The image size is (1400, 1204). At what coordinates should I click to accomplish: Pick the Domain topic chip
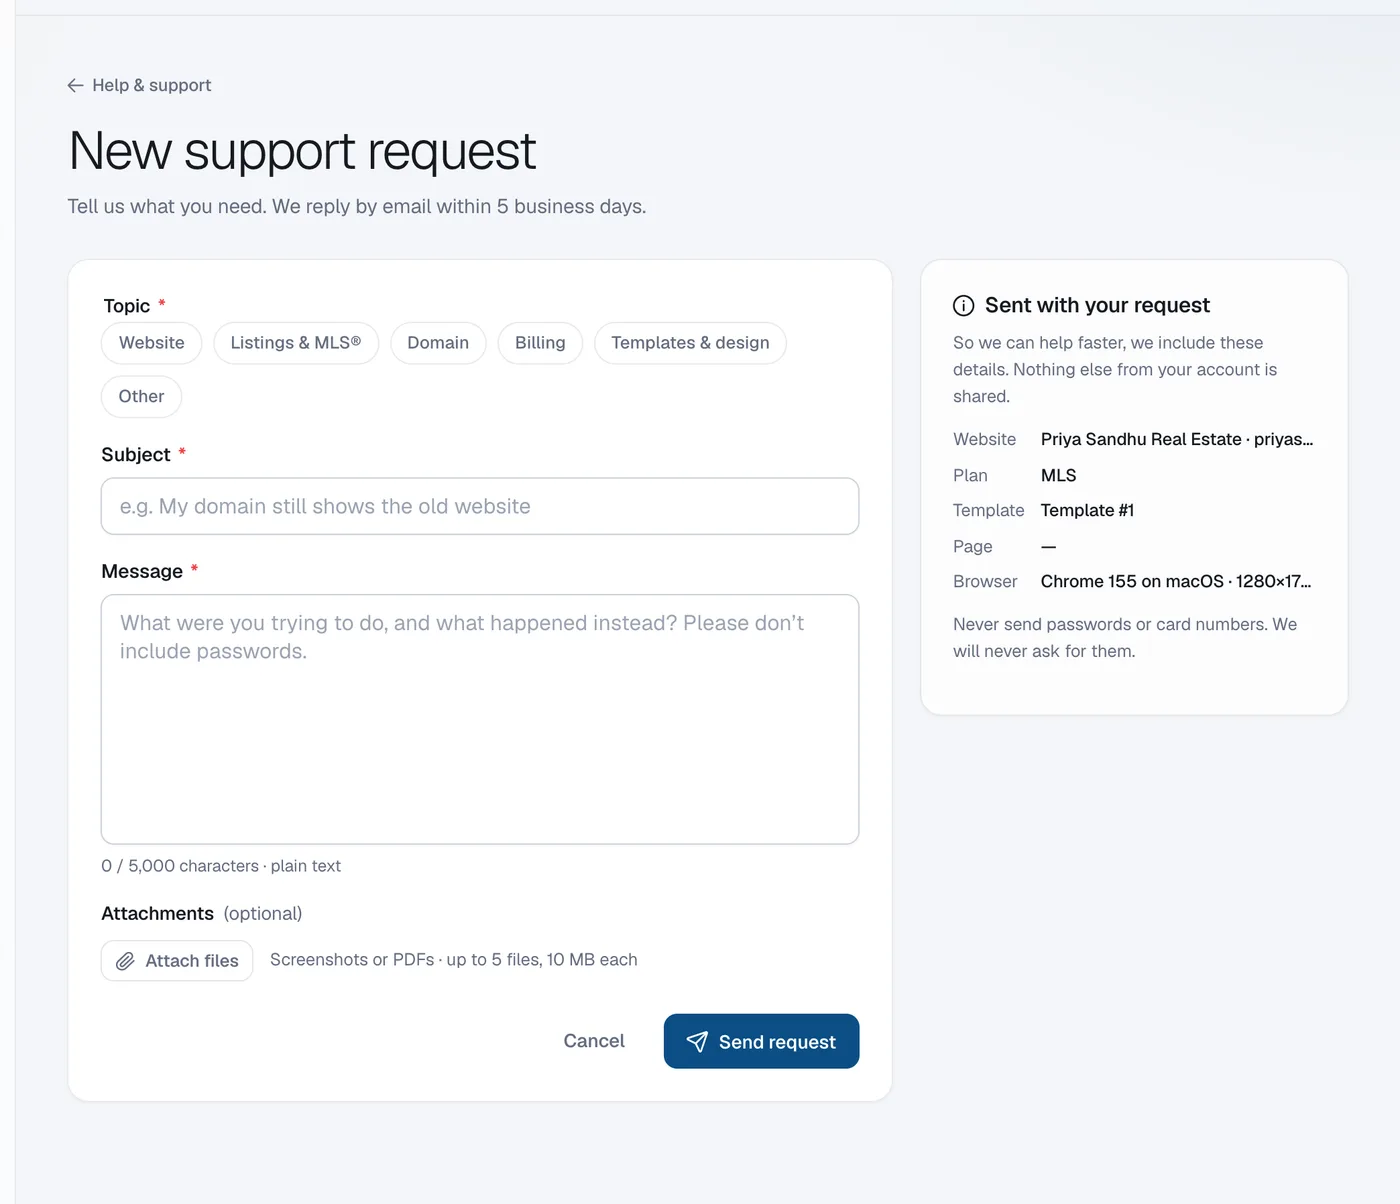(438, 343)
